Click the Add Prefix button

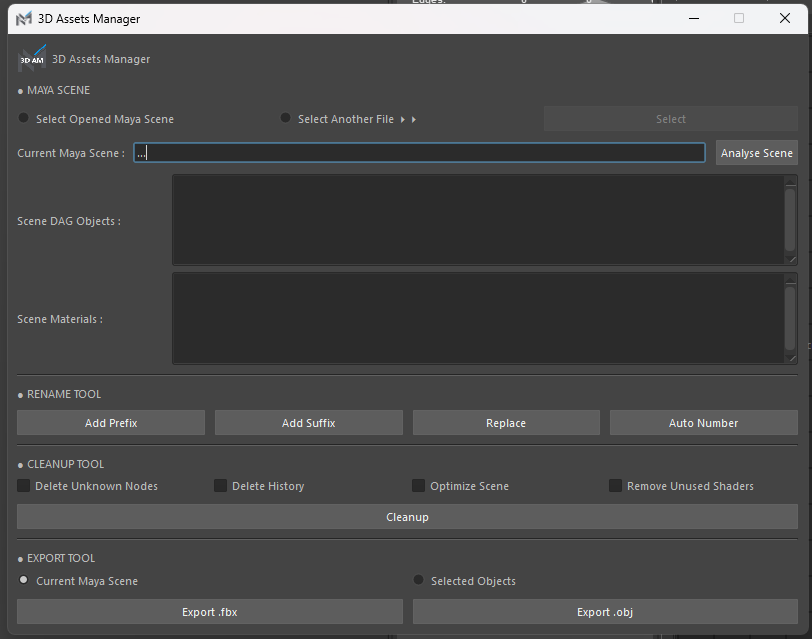[x=111, y=423]
